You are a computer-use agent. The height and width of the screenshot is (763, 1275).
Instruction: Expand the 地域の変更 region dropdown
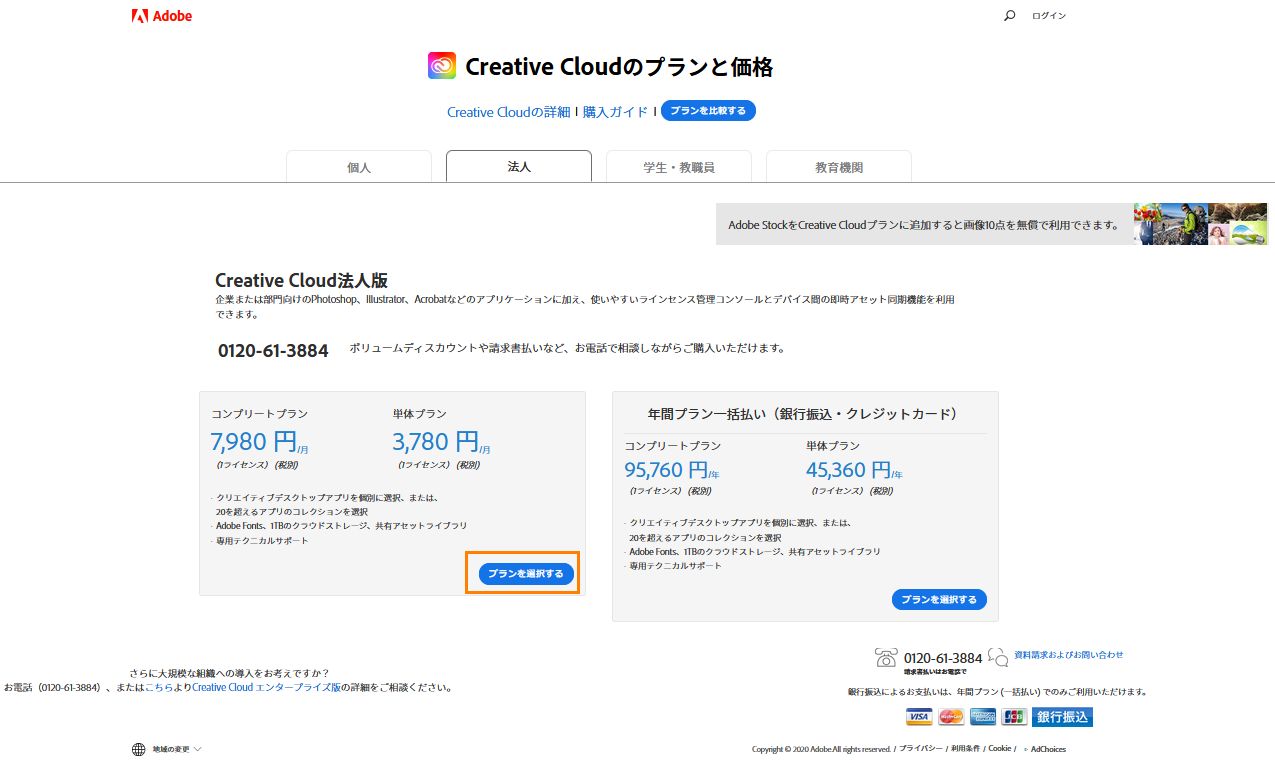[176, 749]
